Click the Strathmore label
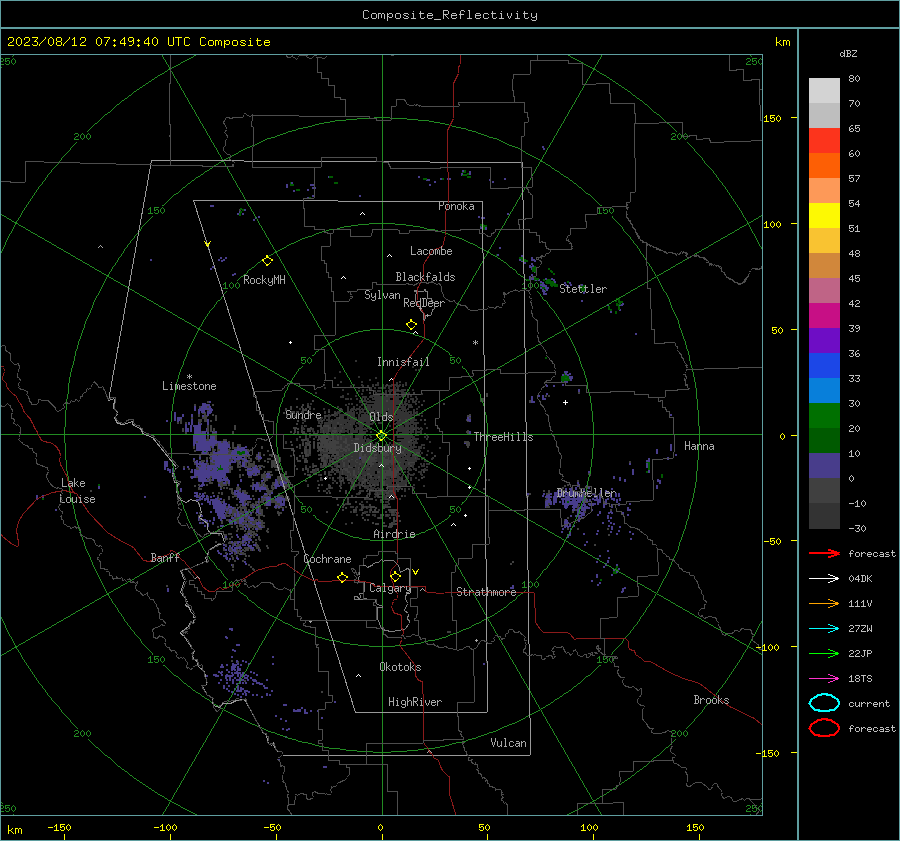Image resolution: width=900 pixels, height=841 pixels. click(486, 592)
